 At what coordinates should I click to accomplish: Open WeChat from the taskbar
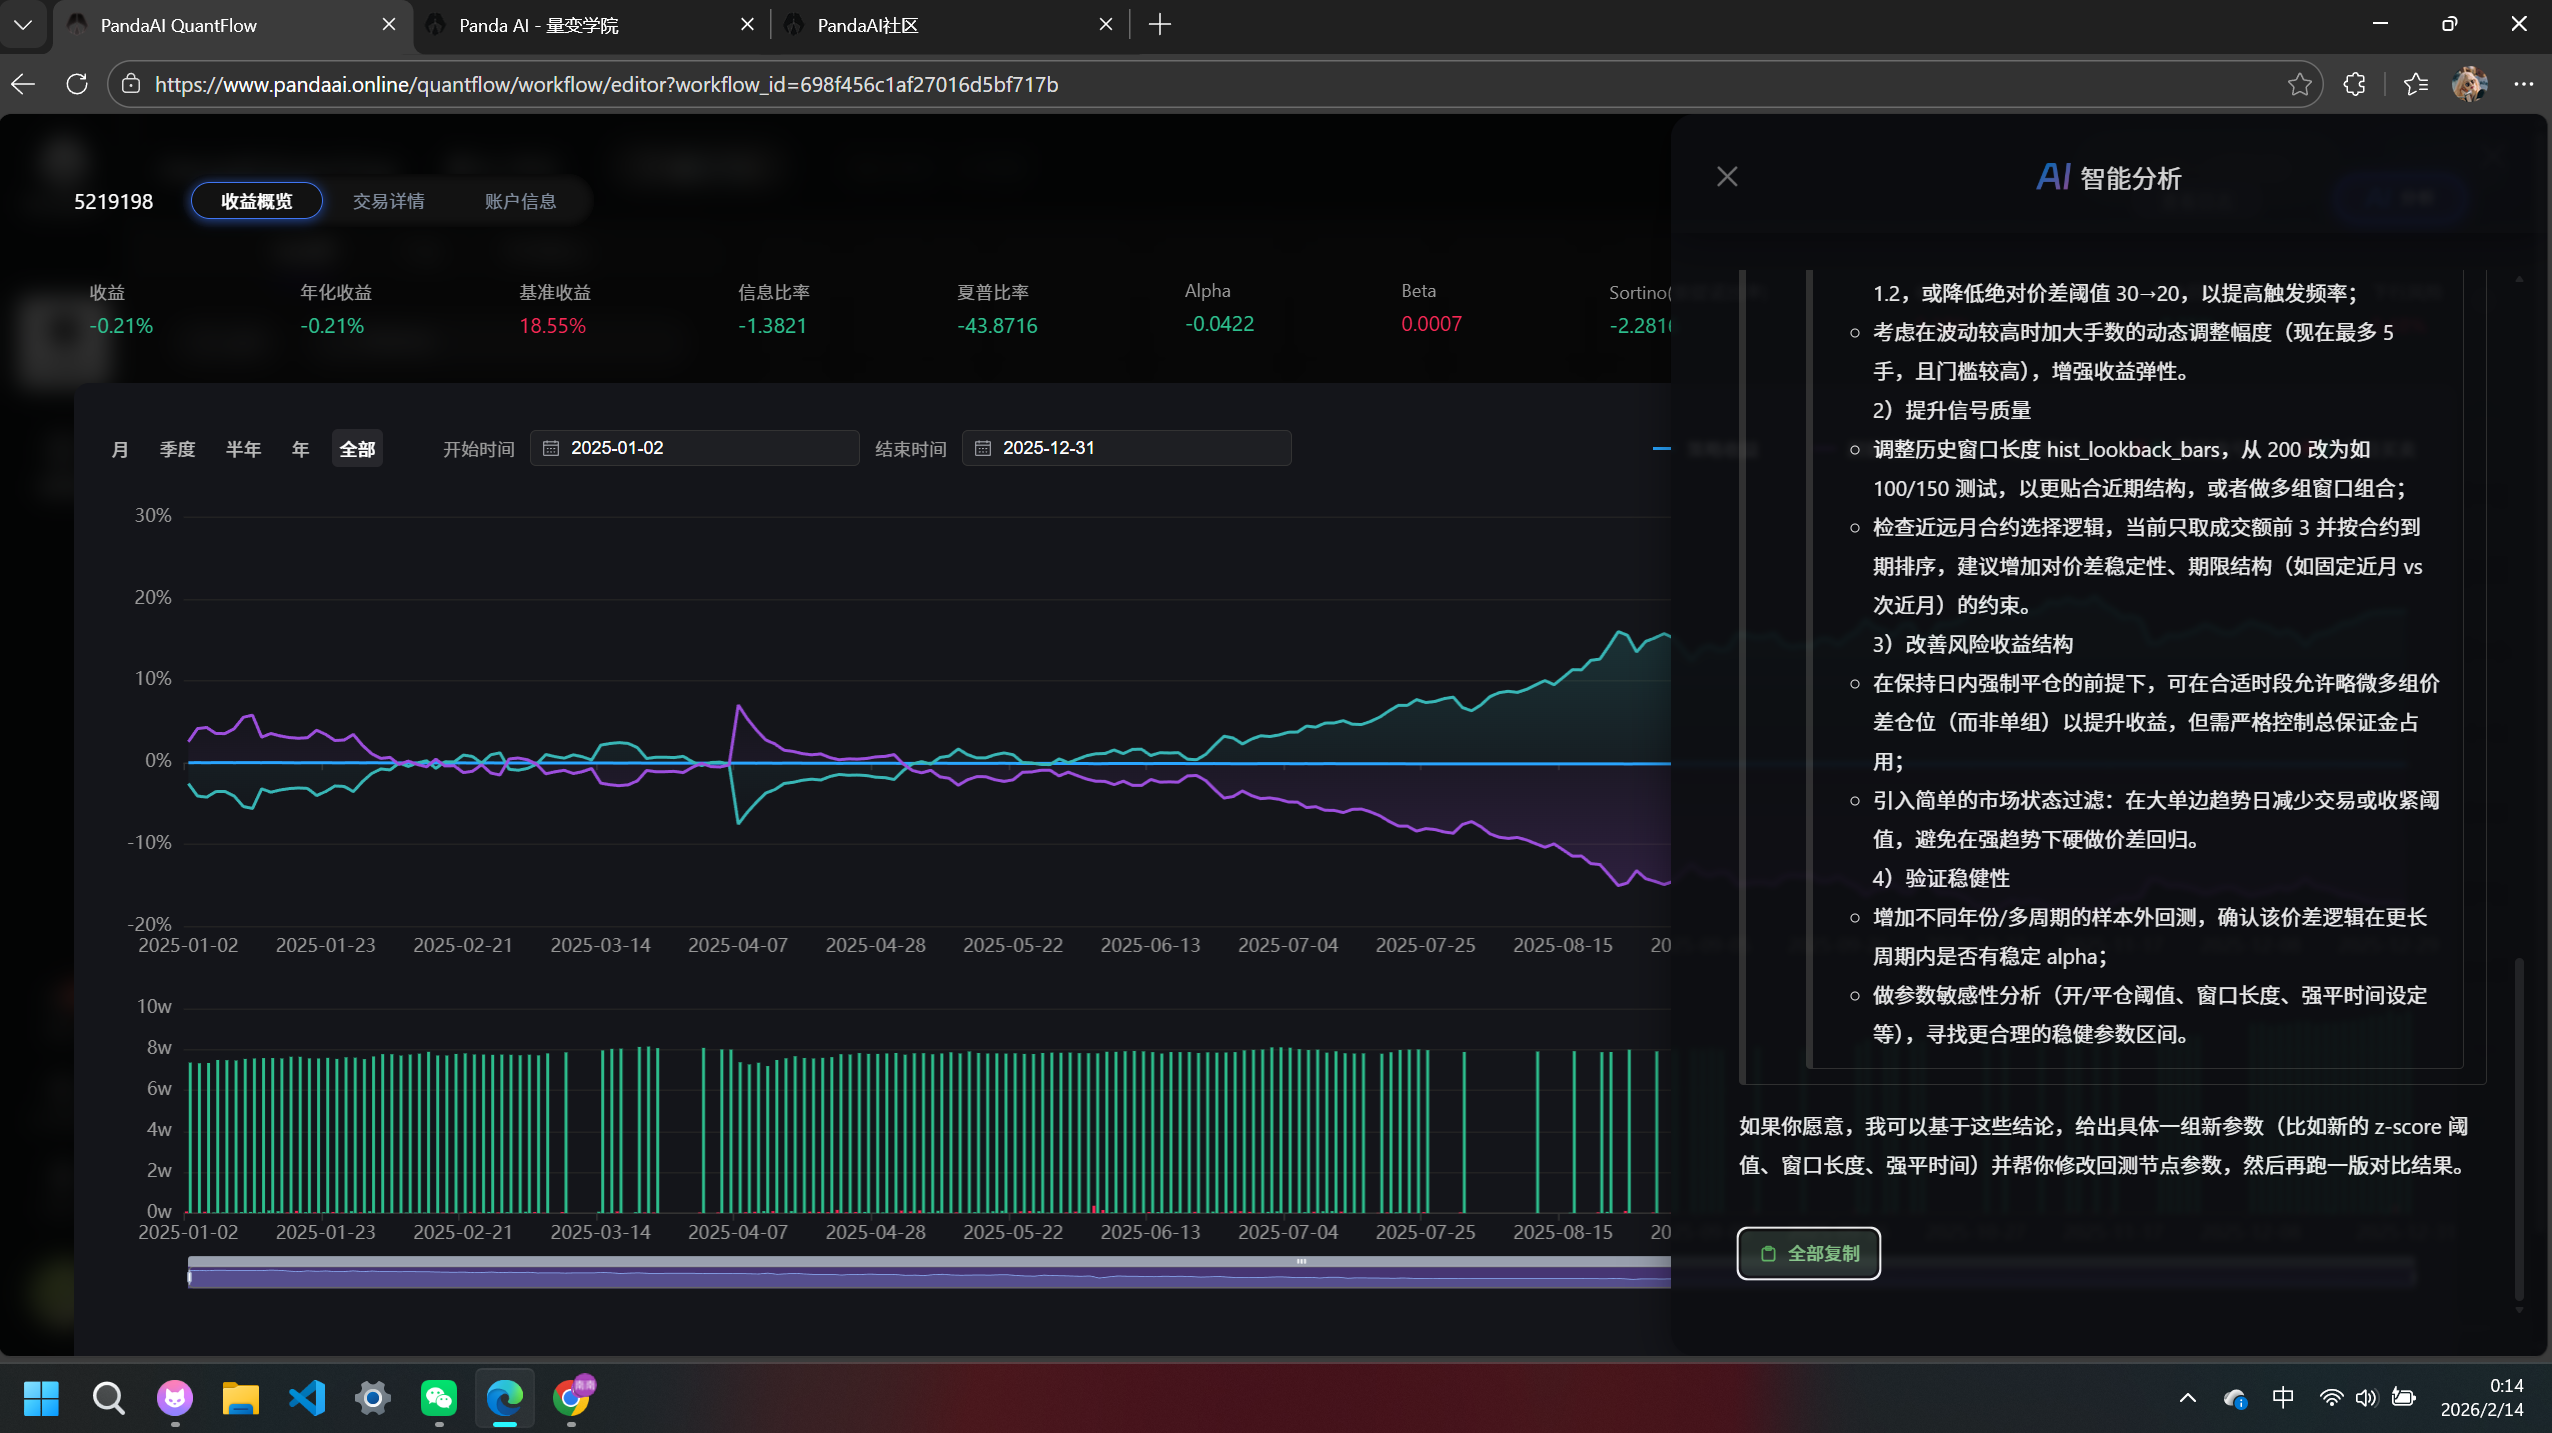pyautogui.click(x=439, y=1398)
